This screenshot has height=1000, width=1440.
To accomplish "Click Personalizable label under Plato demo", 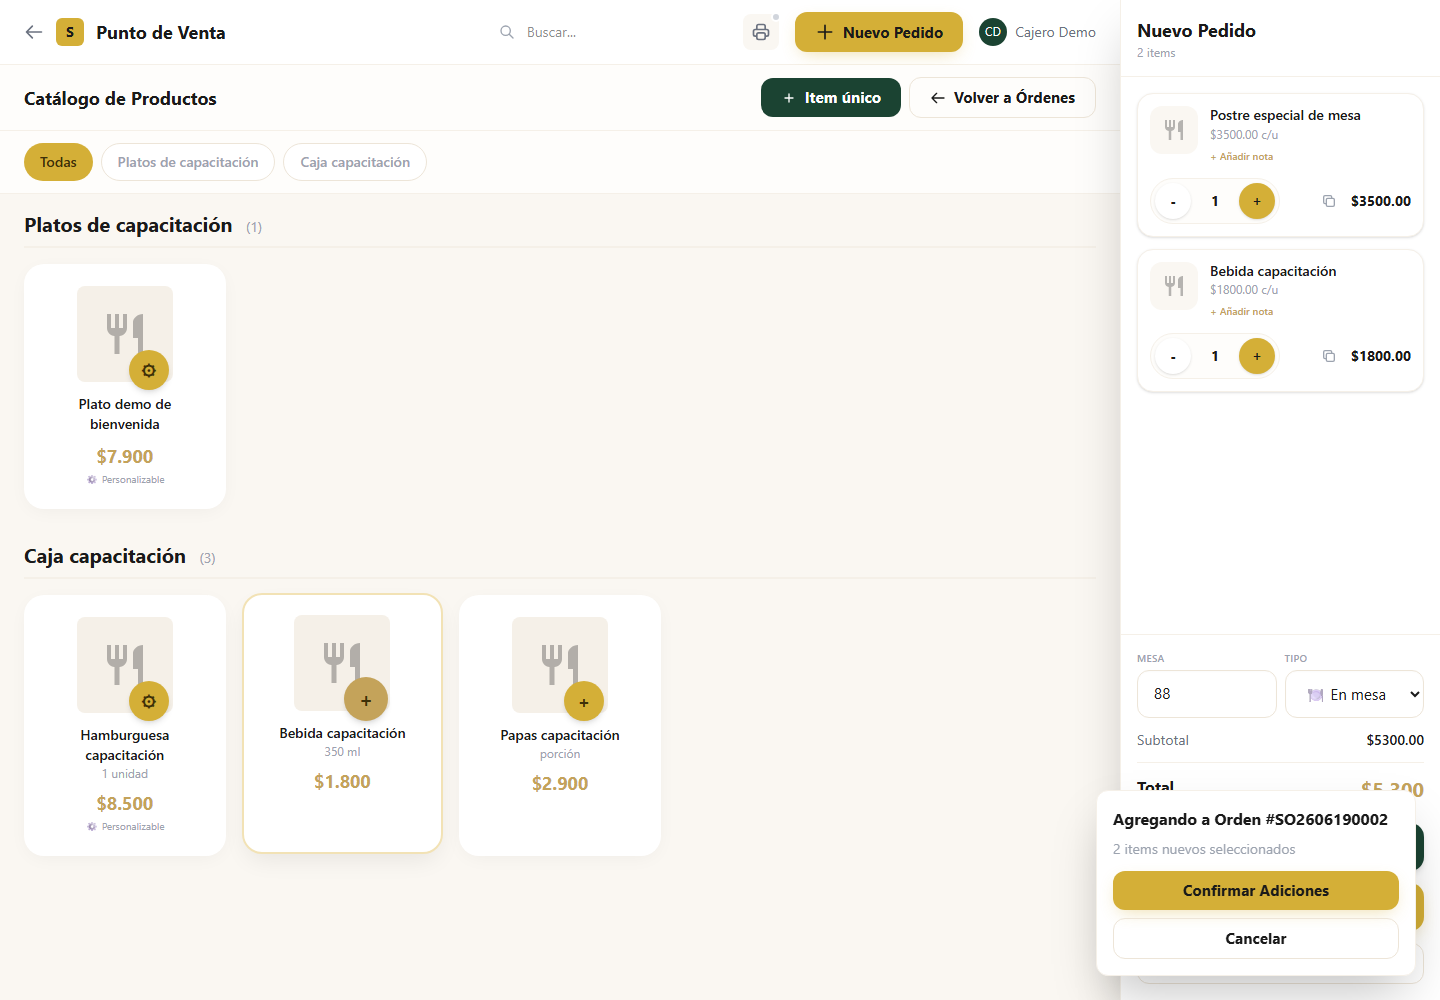I will [125, 480].
